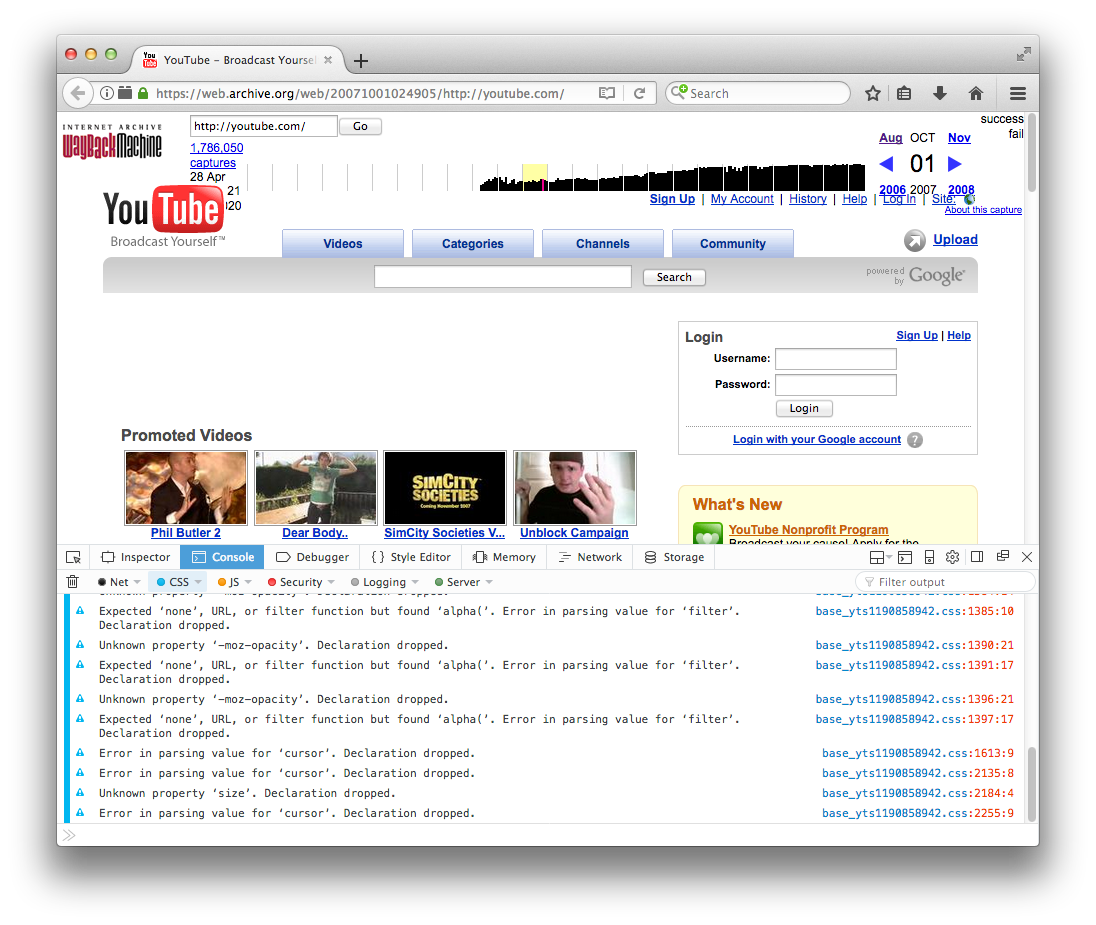
Task: Open Login with your Google account link
Action: [x=816, y=439]
